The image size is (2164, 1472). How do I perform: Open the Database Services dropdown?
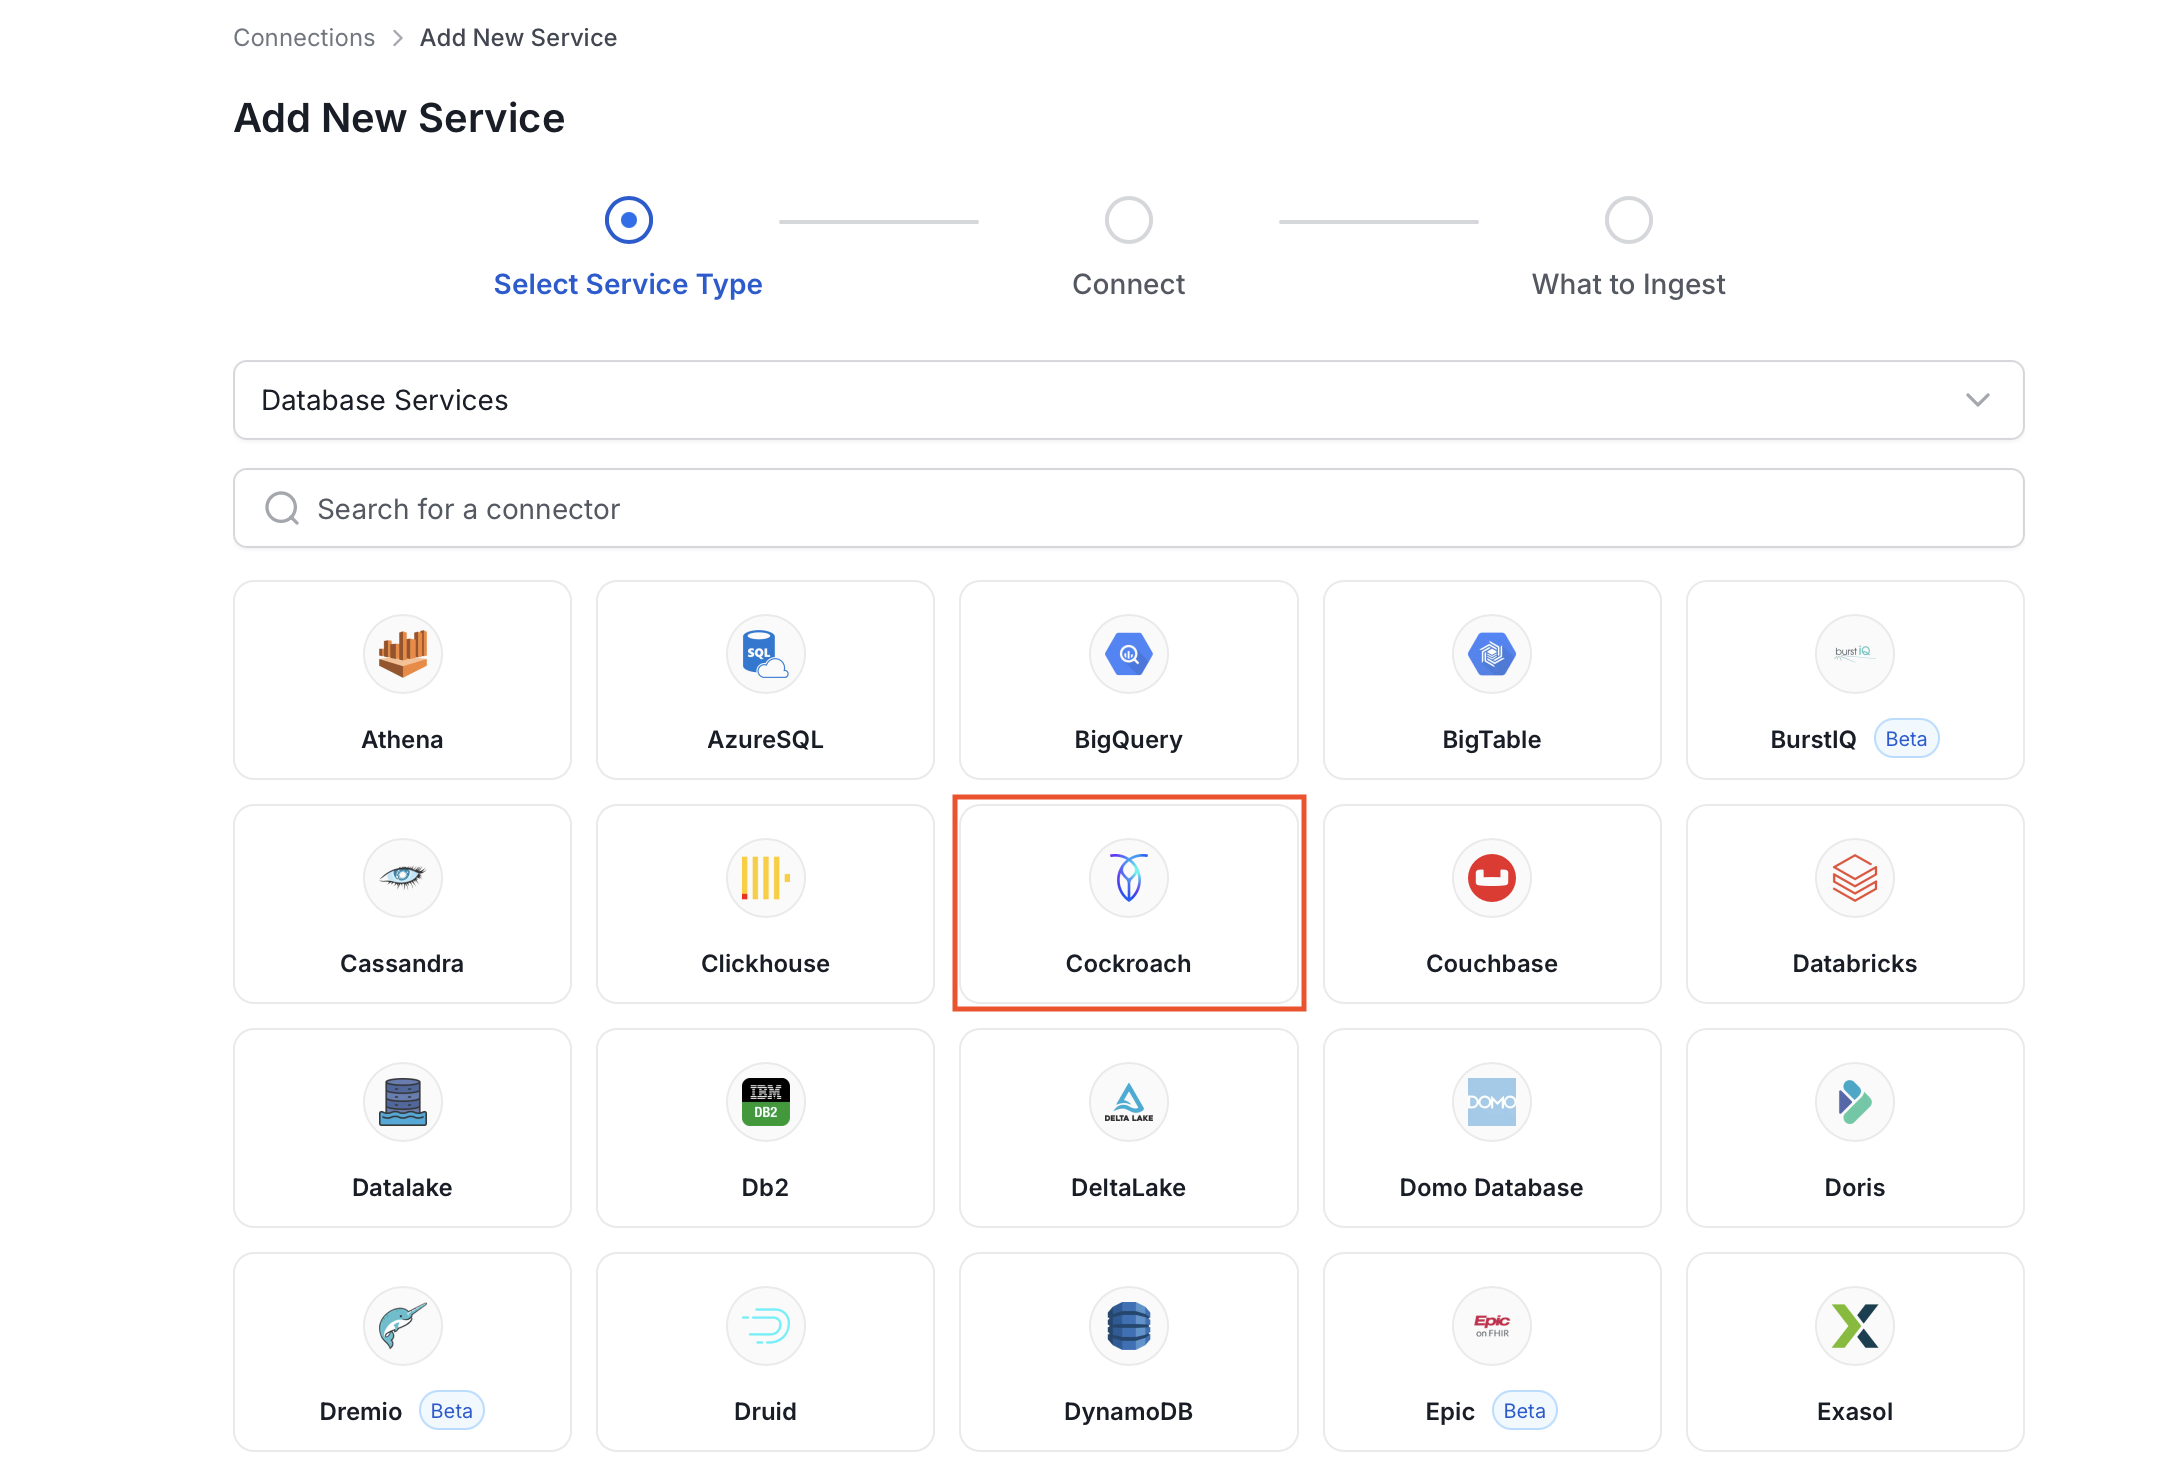coord(1129,400)
